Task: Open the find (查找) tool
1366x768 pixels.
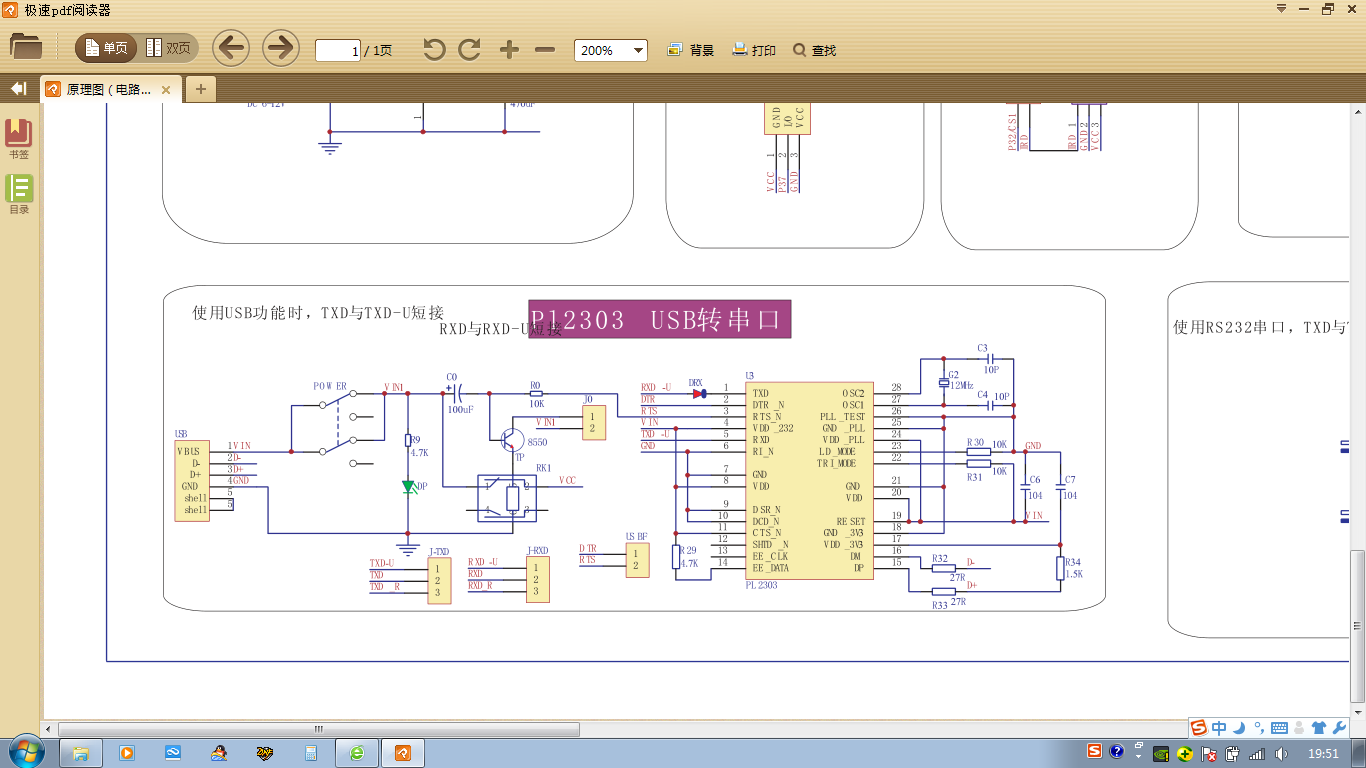Action: pyautogui.click(x=814, y=50)
